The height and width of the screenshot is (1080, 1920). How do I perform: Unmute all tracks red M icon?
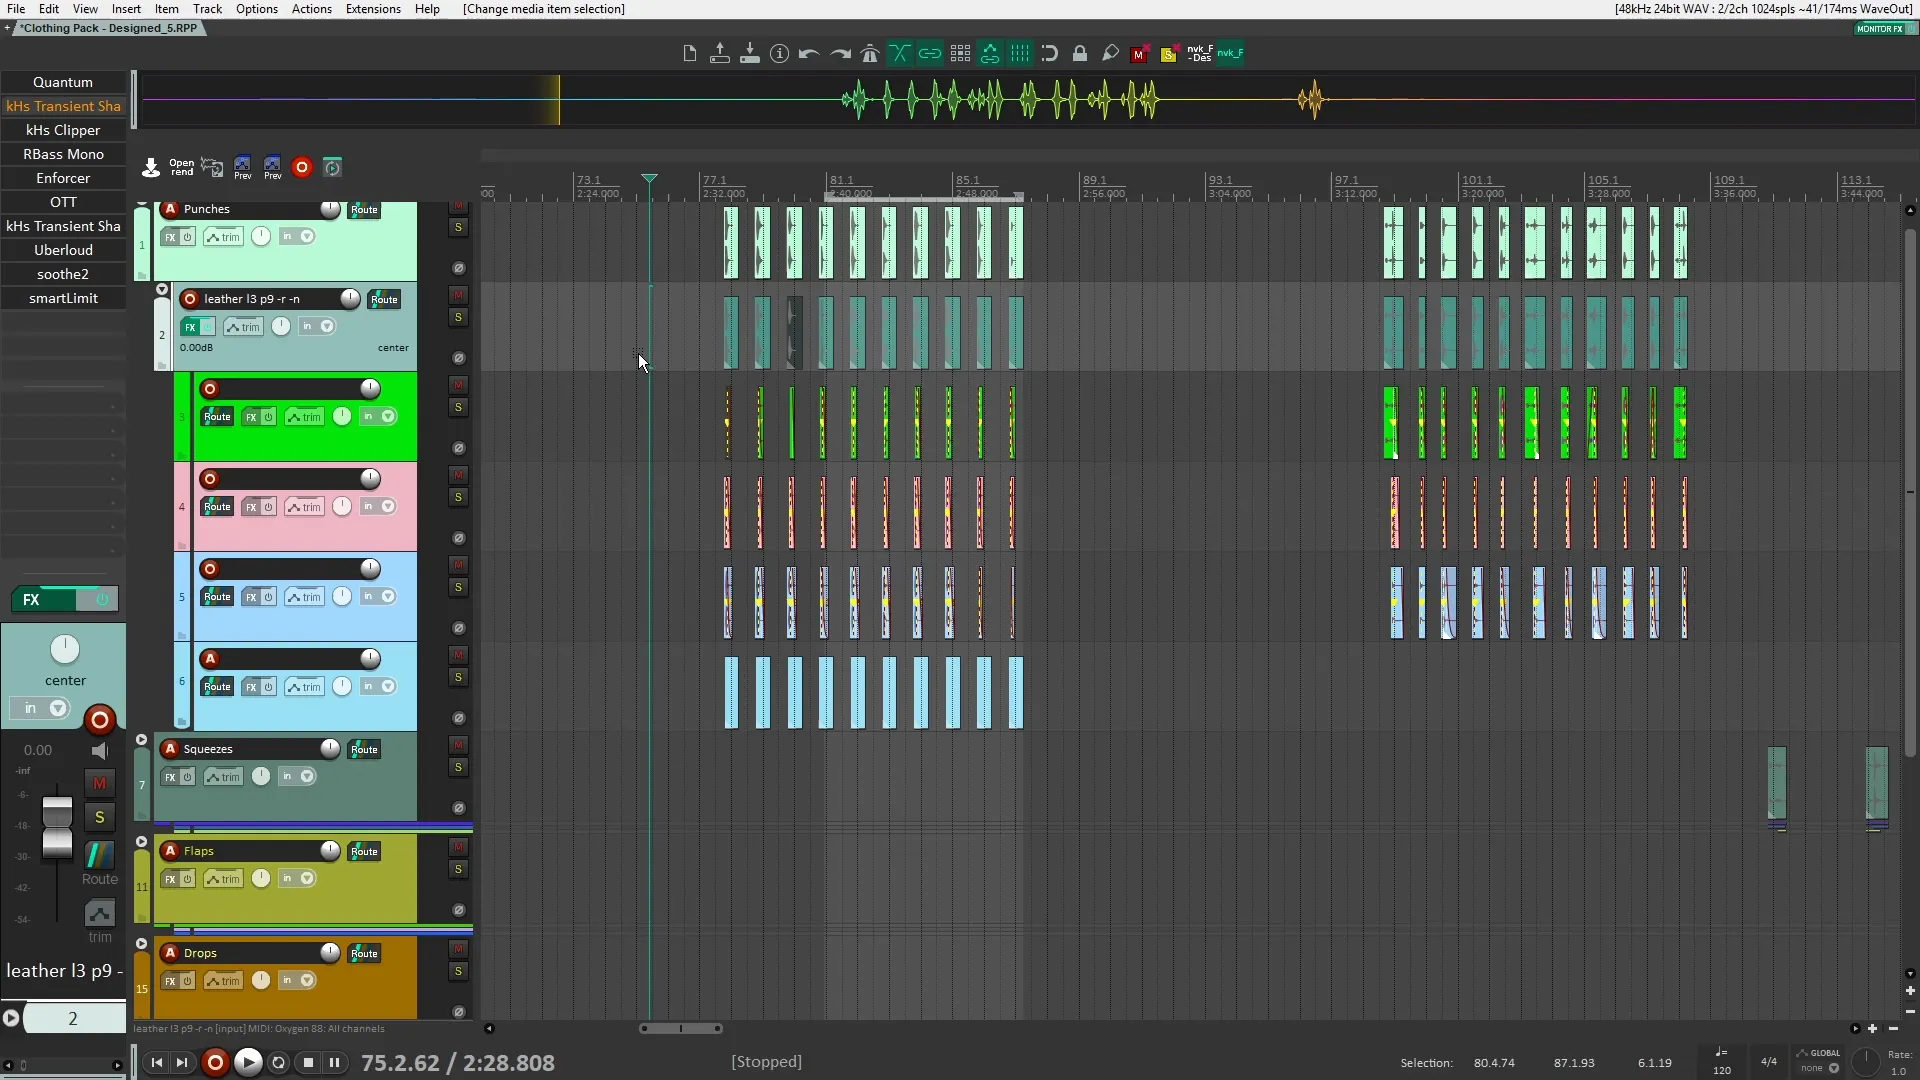[x=1139, y=54]
